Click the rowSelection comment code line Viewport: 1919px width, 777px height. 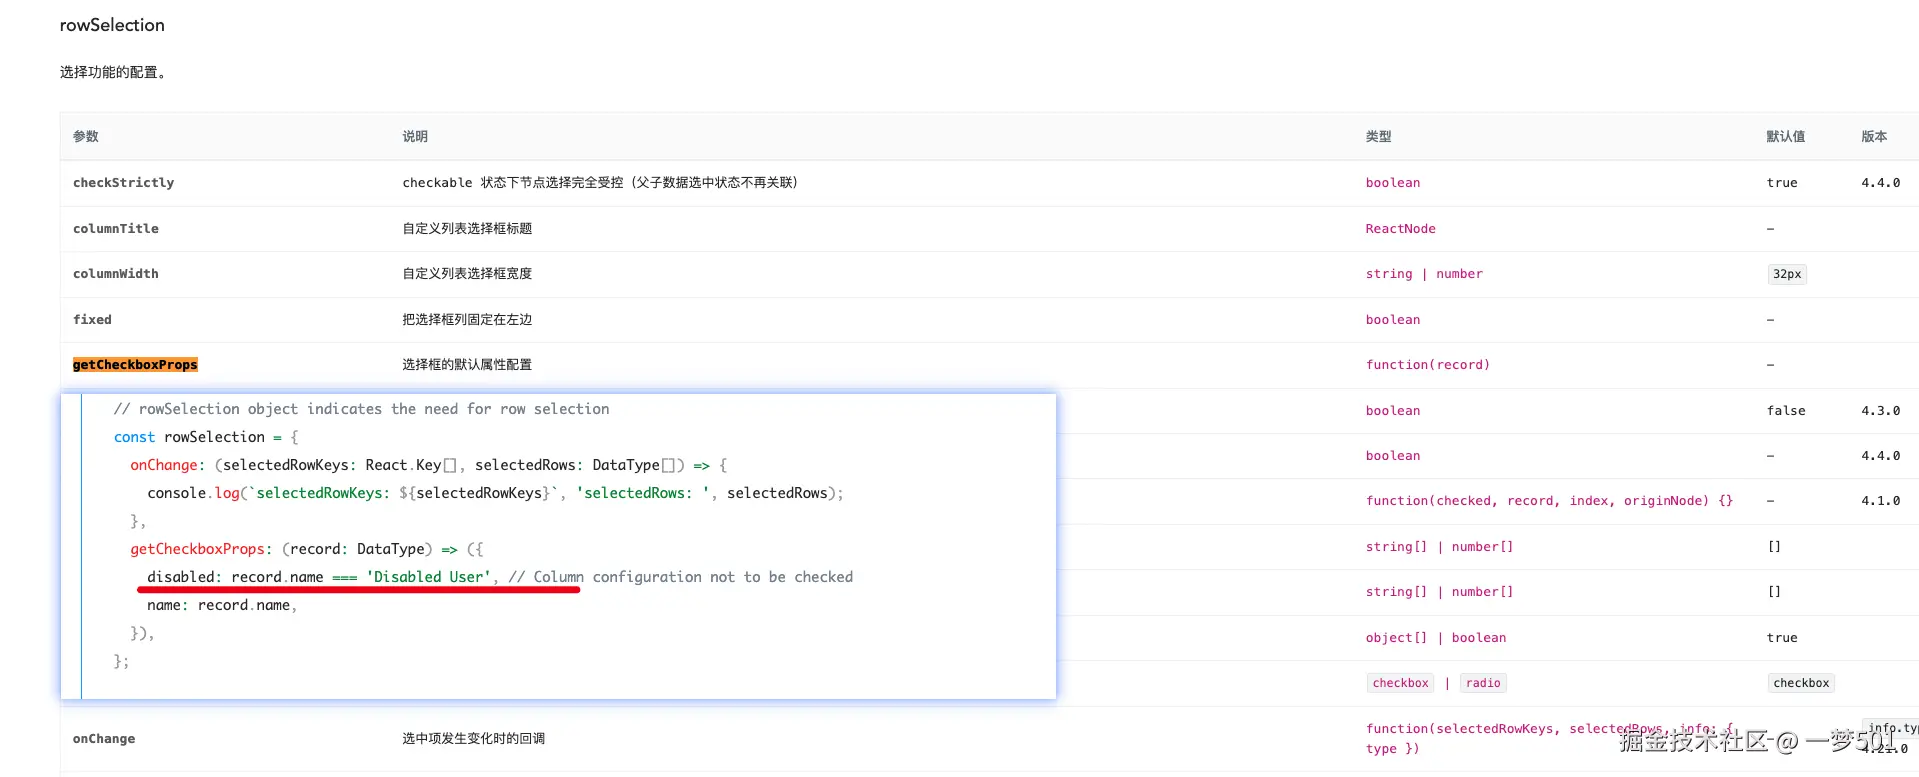(x=361, y=409)
